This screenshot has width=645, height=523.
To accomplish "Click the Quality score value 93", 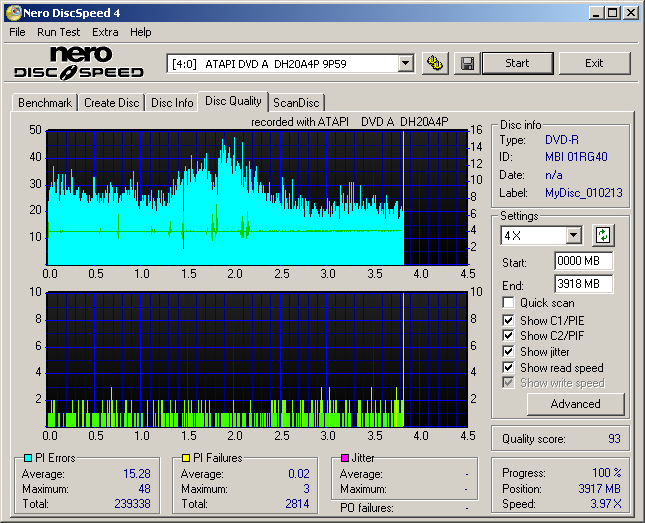I will point(614,439).
